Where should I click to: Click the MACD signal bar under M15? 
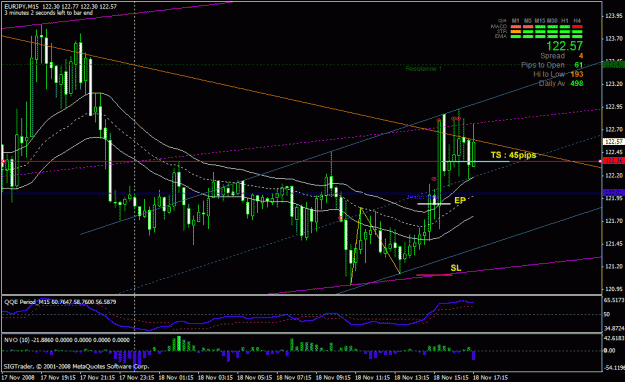point(540,27)
